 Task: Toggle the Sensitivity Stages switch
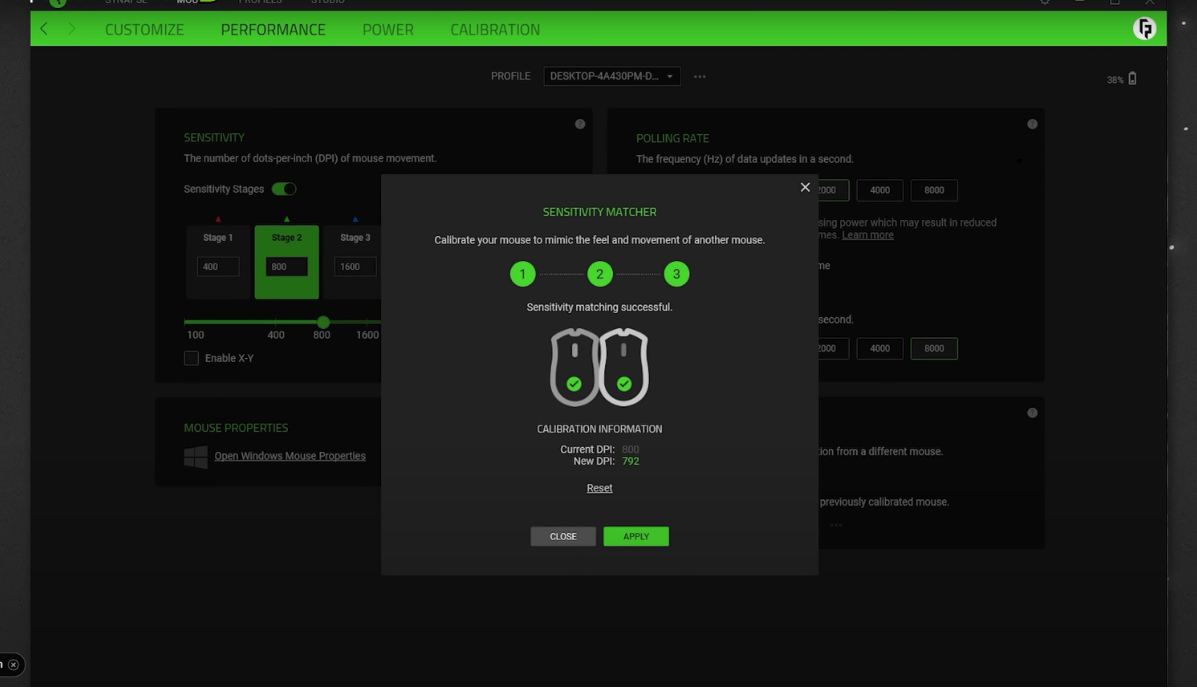pos(282,188)
